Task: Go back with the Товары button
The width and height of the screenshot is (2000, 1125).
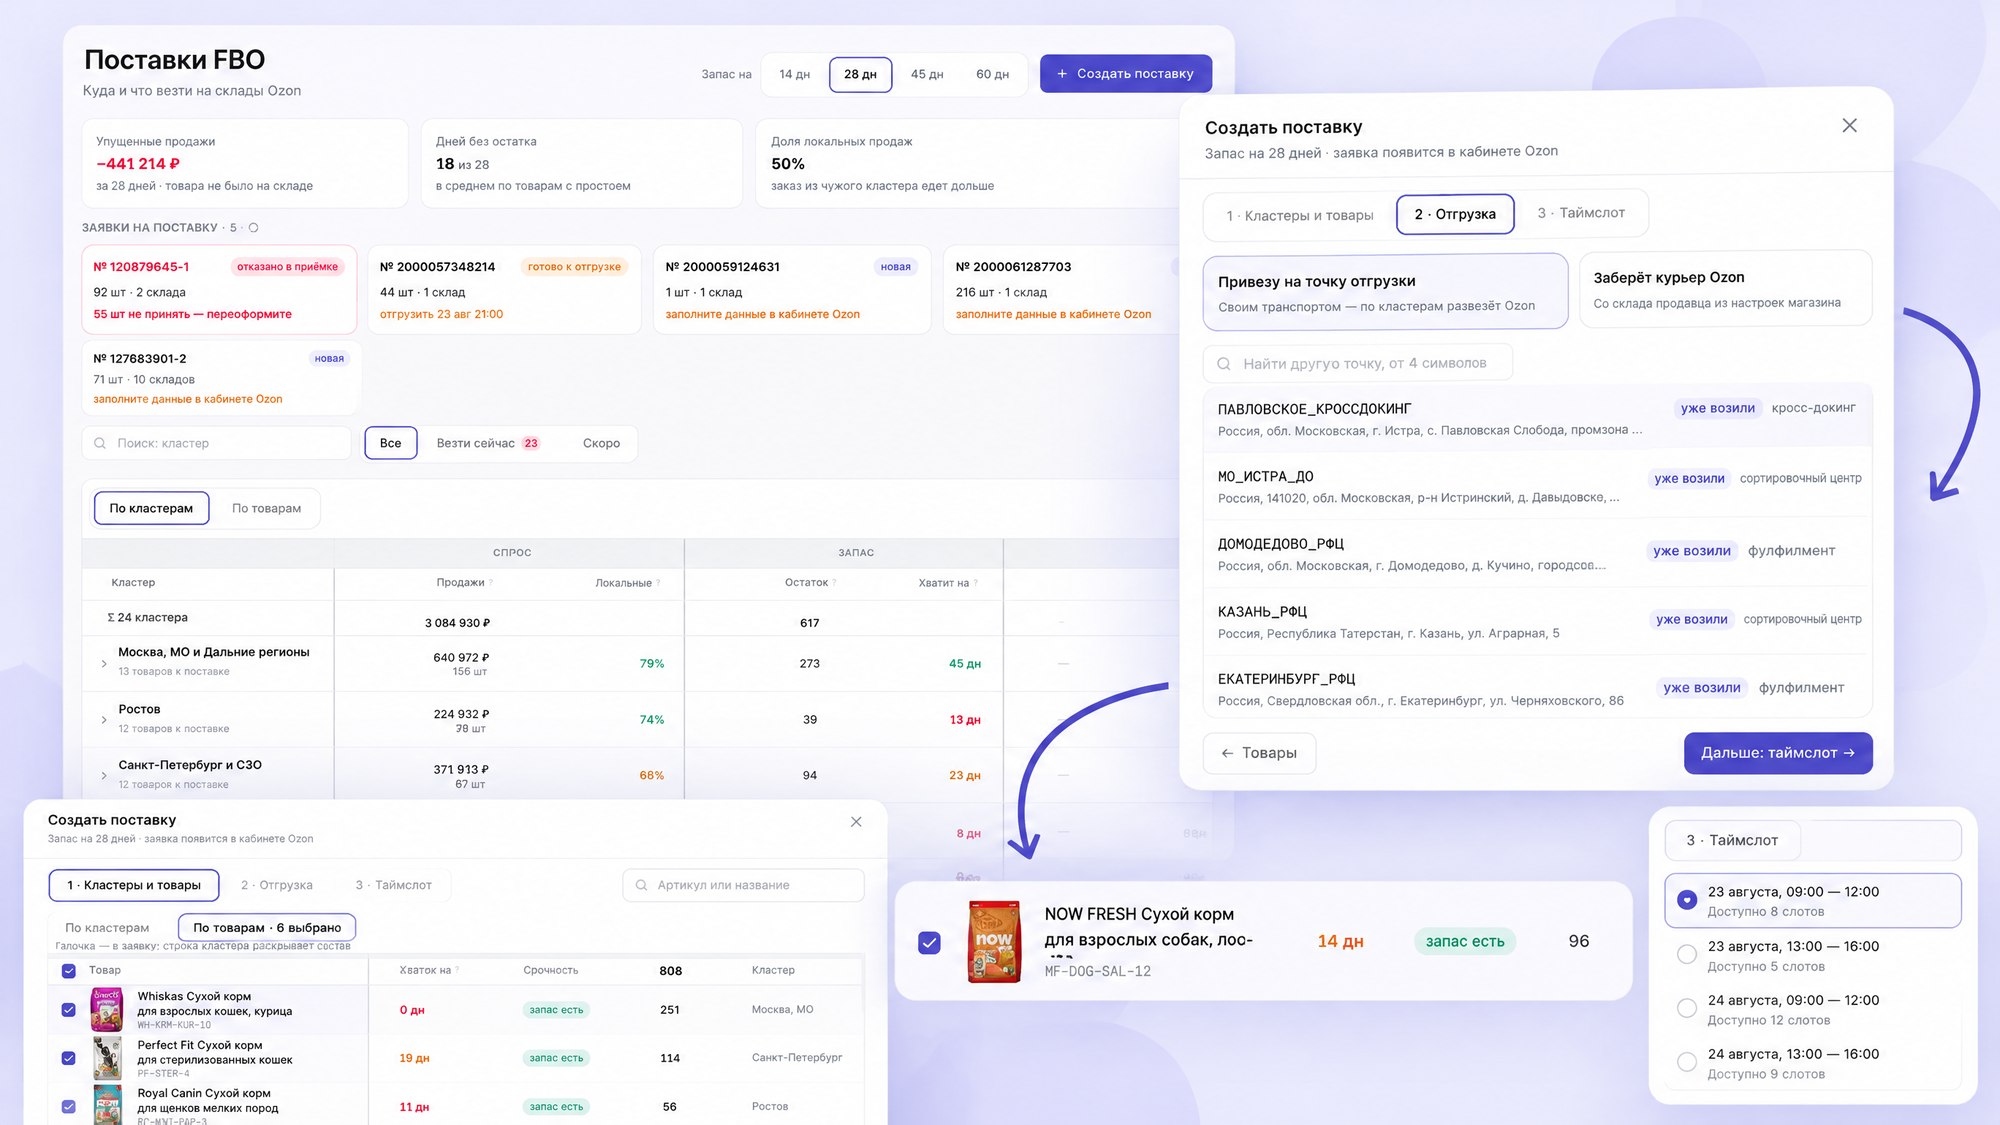Action: point(1259,753)
